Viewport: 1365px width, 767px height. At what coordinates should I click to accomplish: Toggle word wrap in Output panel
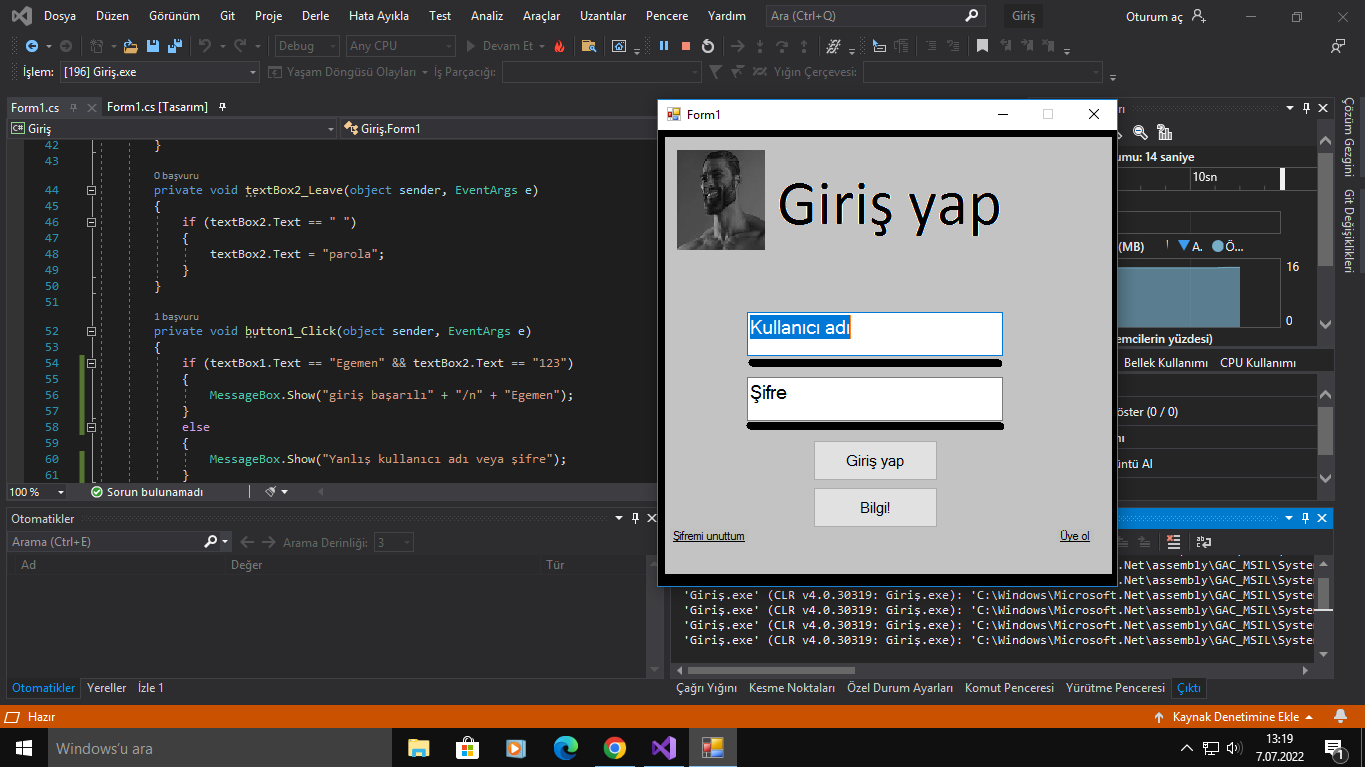pyautogui.click(x=1204, y=542)
